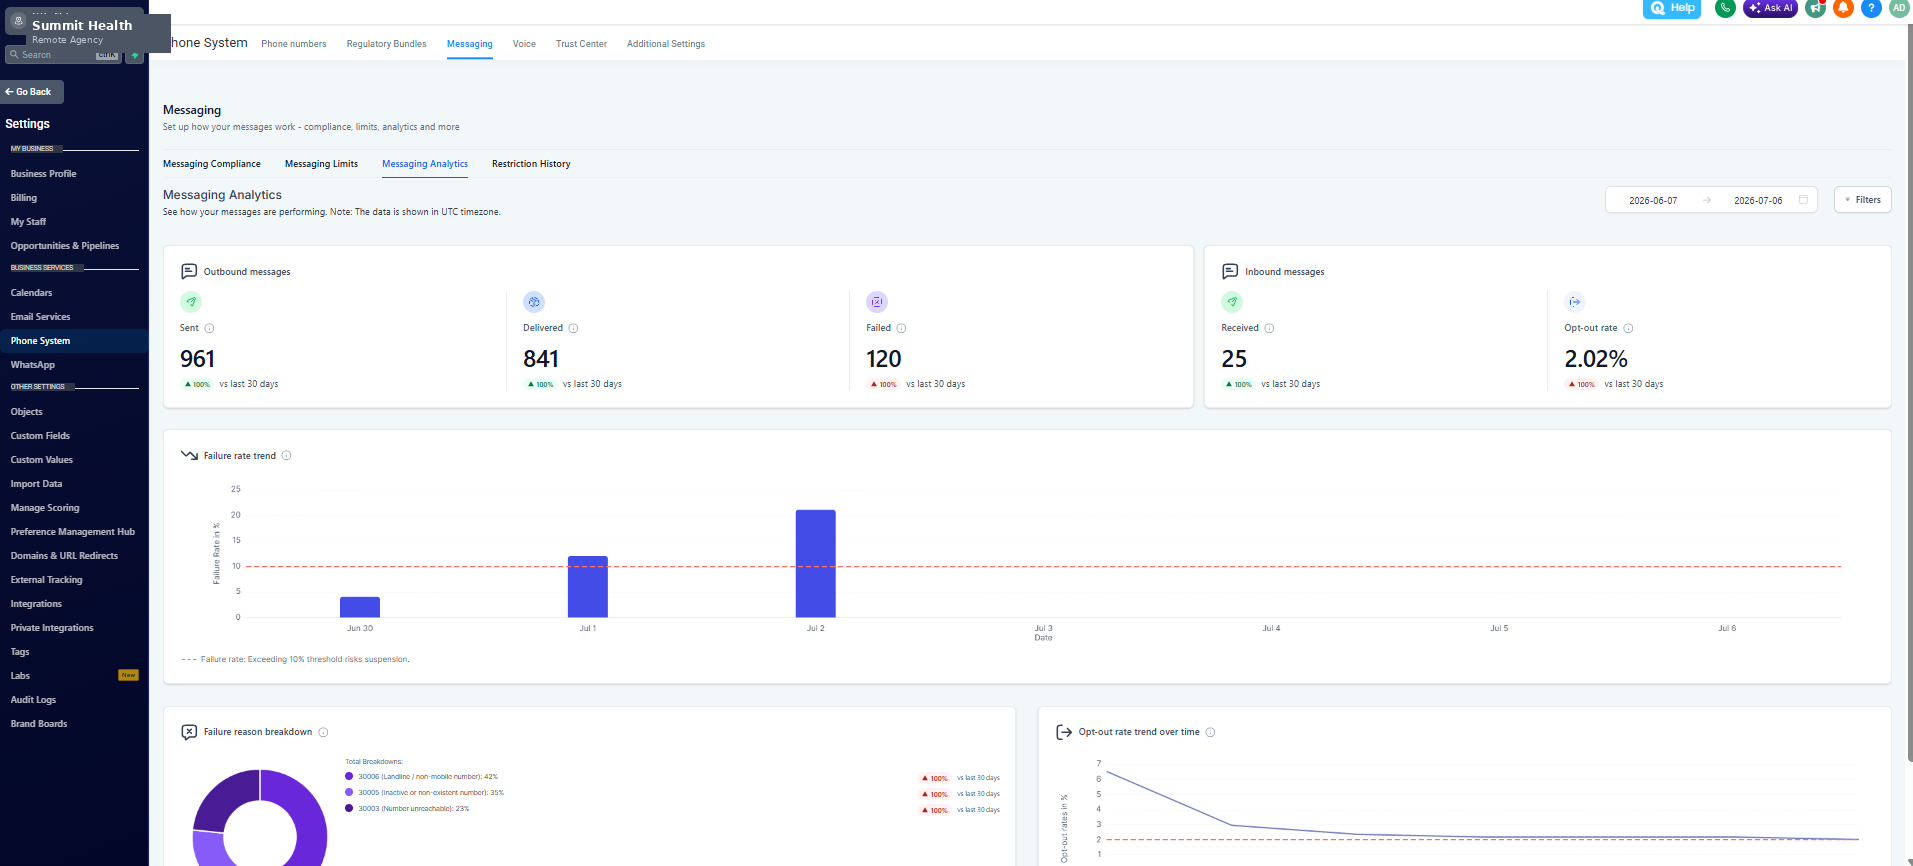Viewport: 1913px width, 866px height.
Task: Click info icon next to Received
Action: (1269, 328)
